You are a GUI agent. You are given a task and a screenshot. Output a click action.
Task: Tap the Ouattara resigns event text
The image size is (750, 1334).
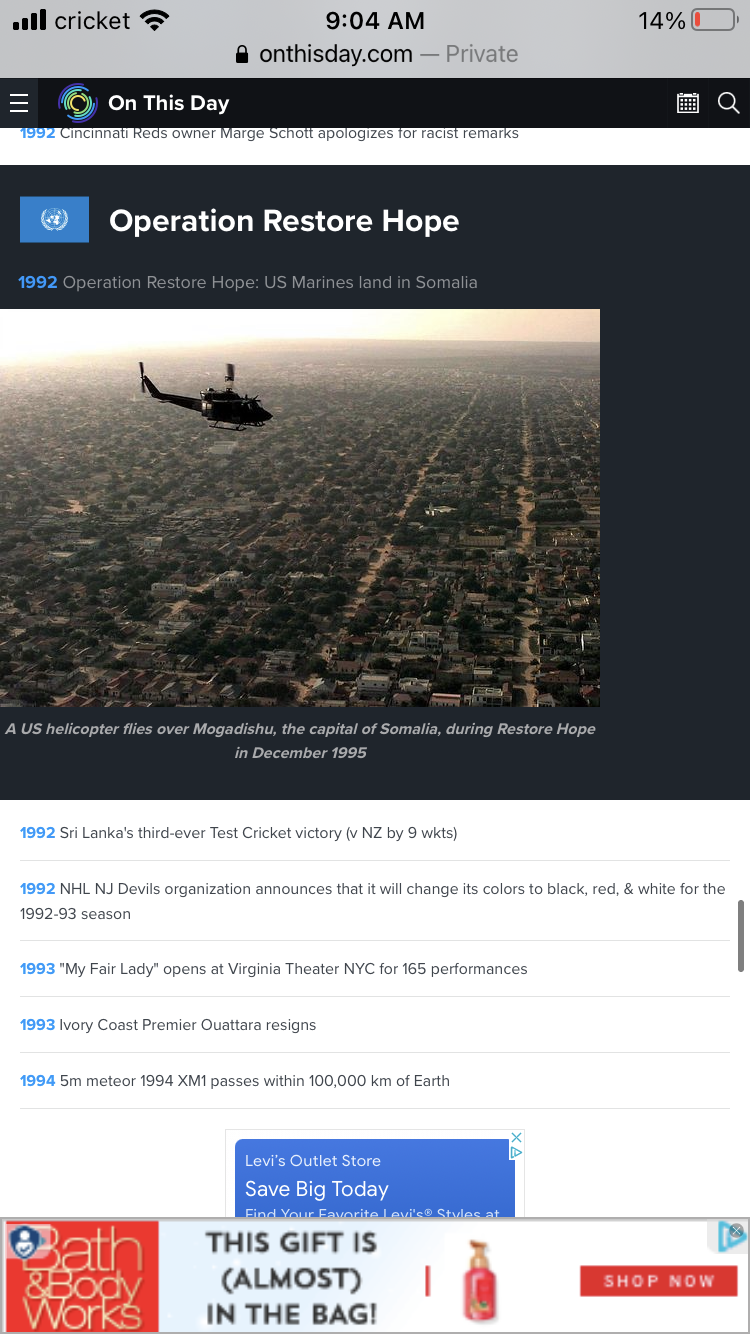pyautogui.click(x=188, y=1024)
